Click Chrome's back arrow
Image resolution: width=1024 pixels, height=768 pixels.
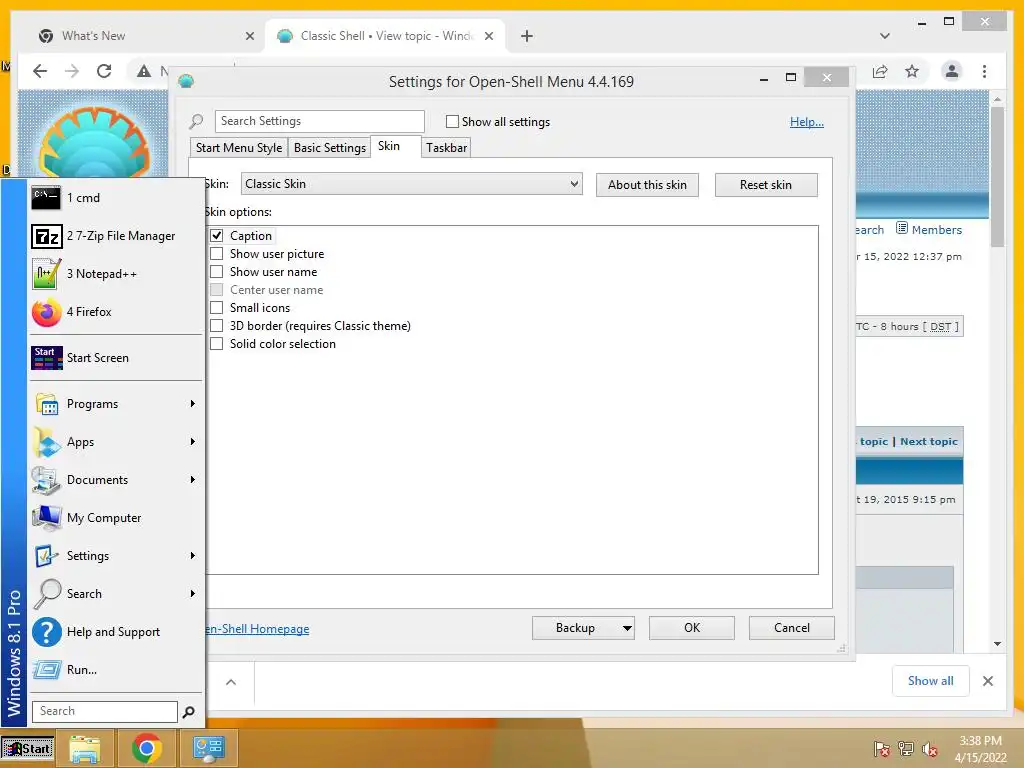[40, 71]
